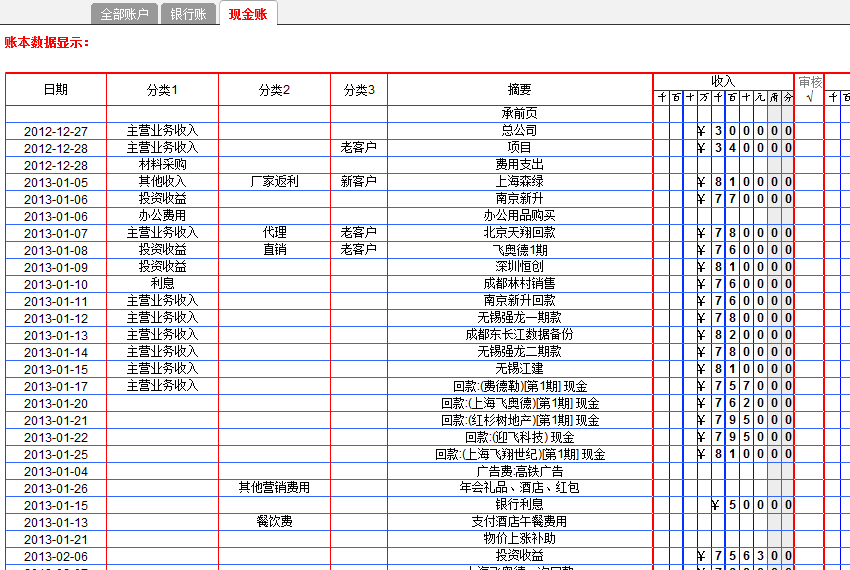Select date cell 2013-01-26
The width and height of the screenshot is (850, 570).
click(56, 488)
